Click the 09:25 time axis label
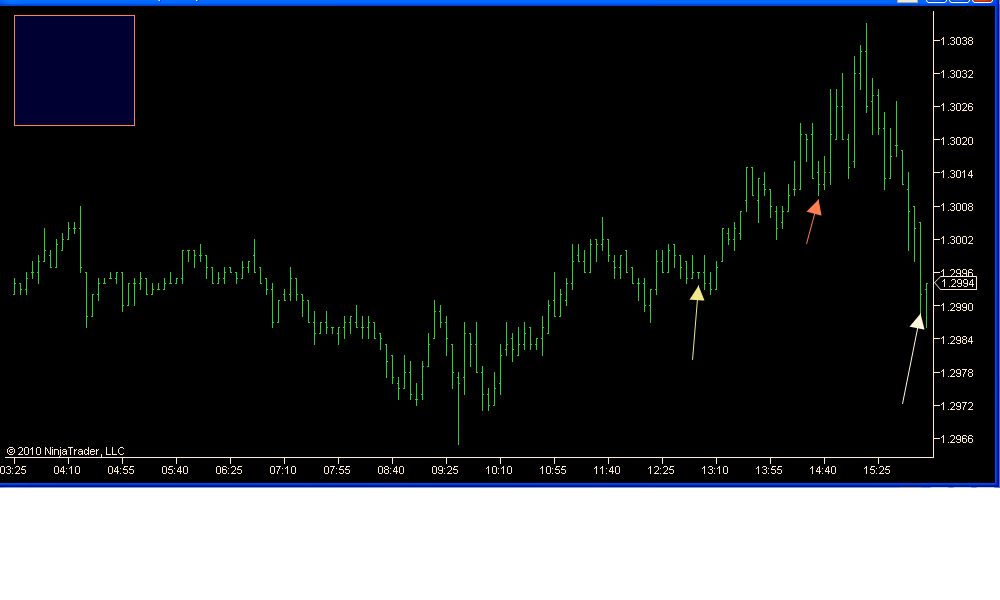The height and width of the screenshot is (600, 1000). pyautogui.click(x=445, y=471)
